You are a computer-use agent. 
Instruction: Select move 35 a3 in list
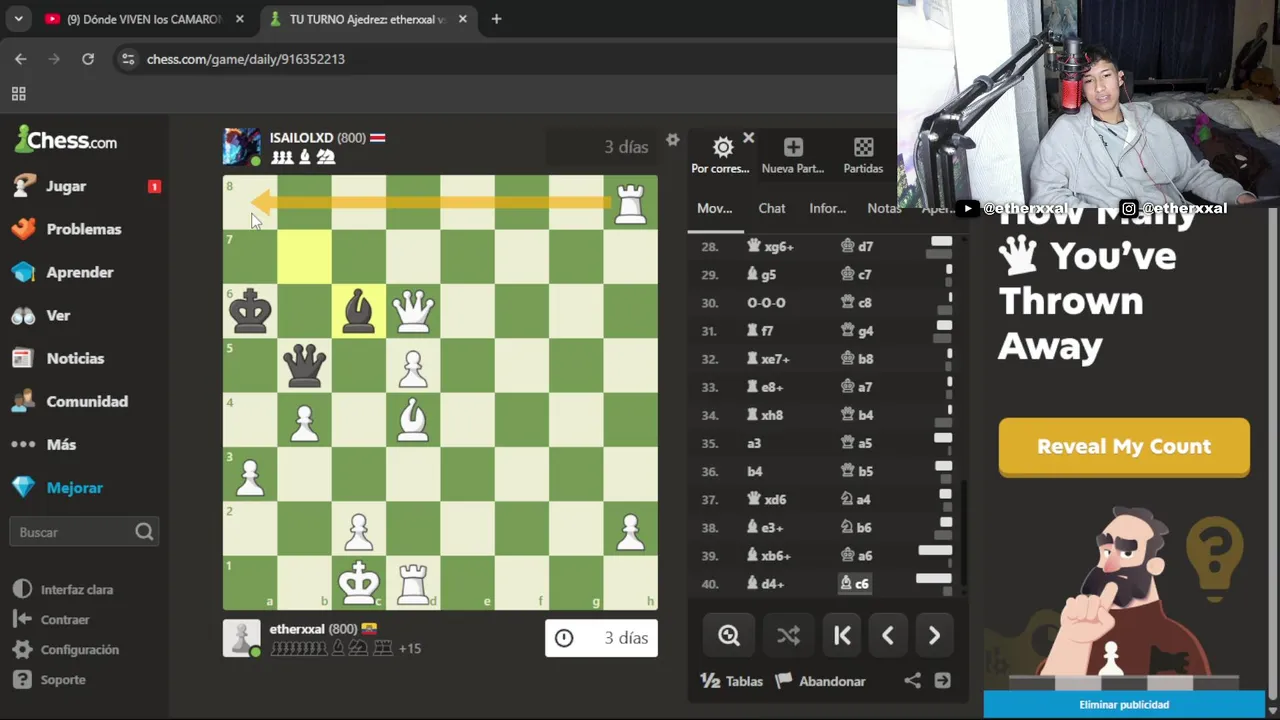click(754, 443)
